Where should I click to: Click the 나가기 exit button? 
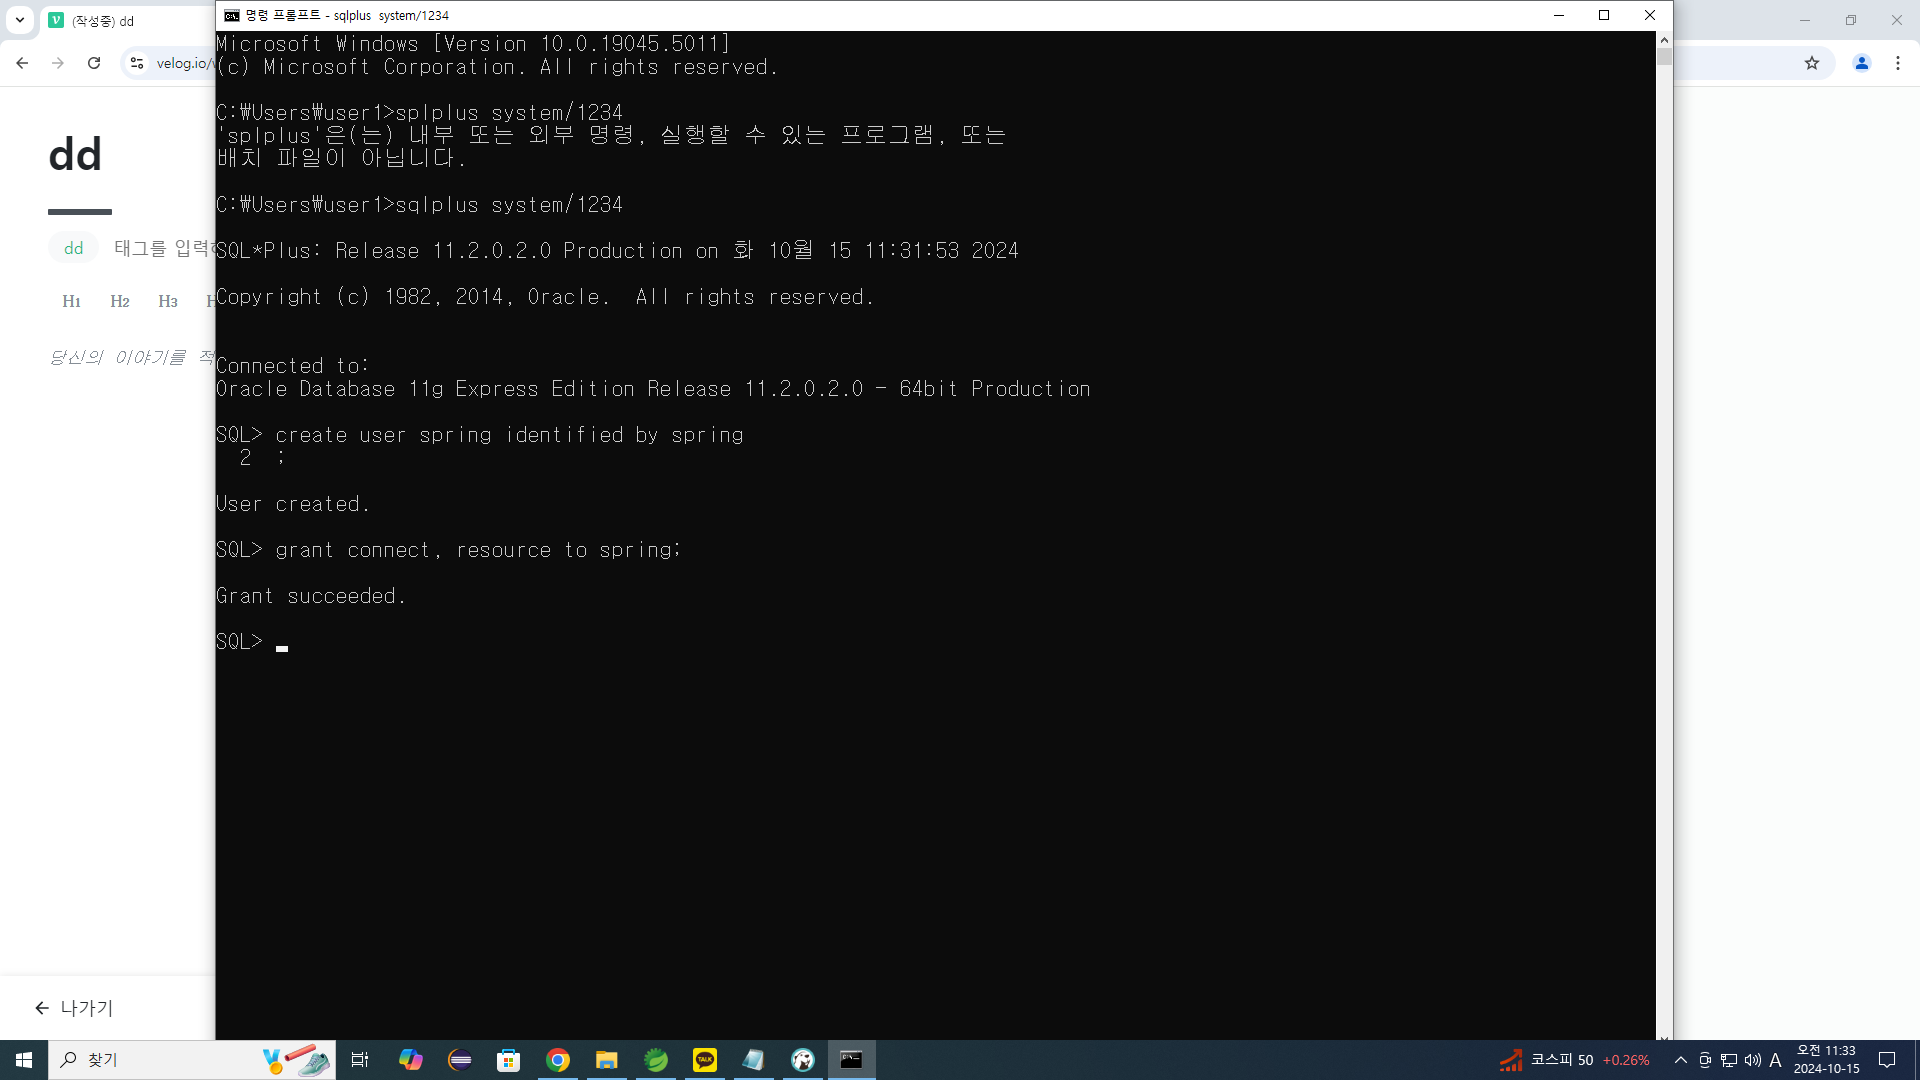tap(75, 1008)
